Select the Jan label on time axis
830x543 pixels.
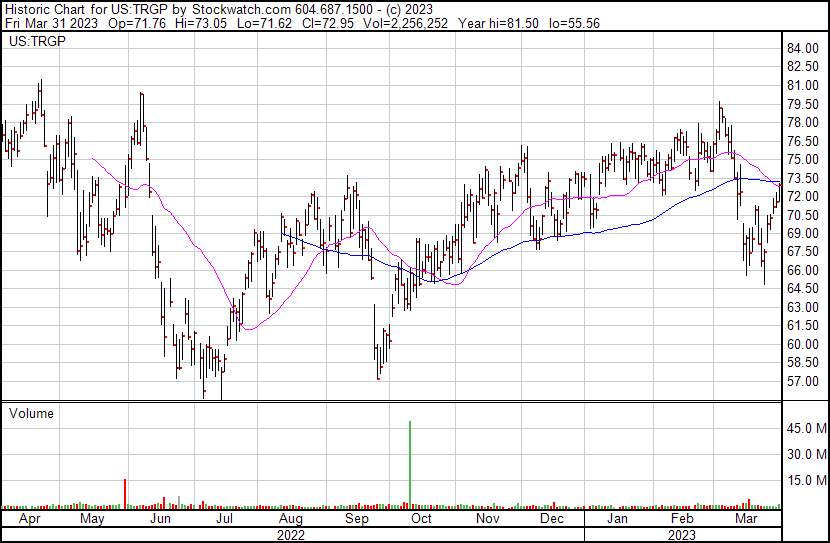617,520
